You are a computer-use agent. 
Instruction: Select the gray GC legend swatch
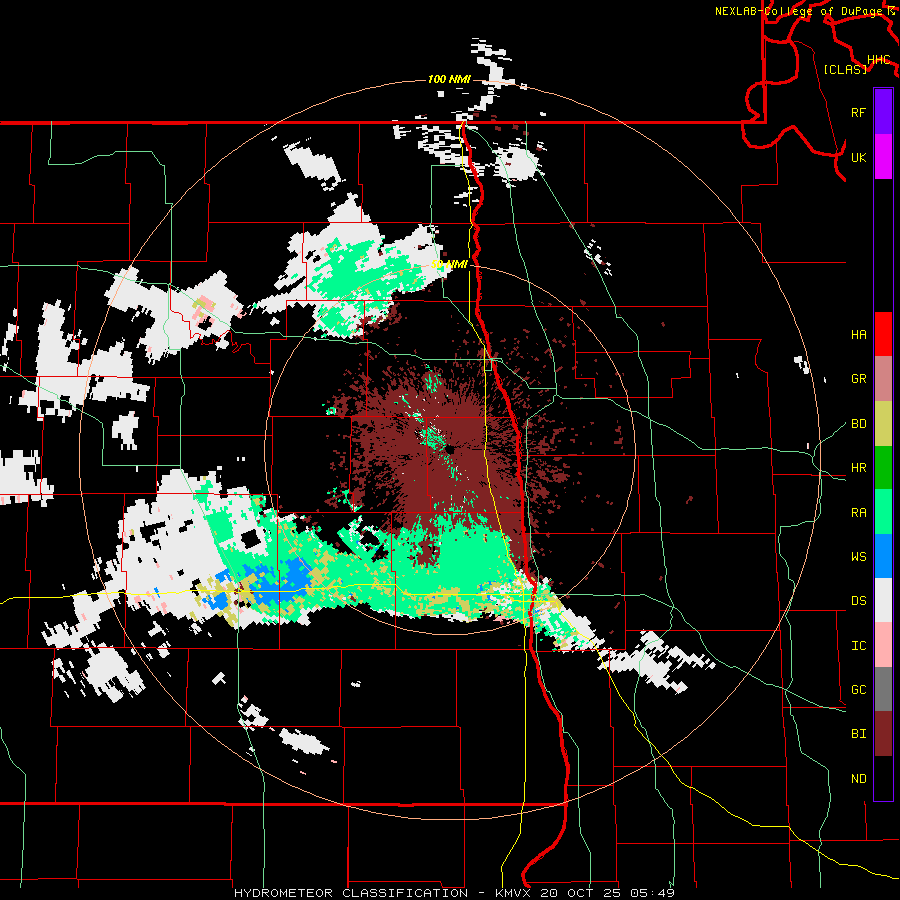[883, 689]
